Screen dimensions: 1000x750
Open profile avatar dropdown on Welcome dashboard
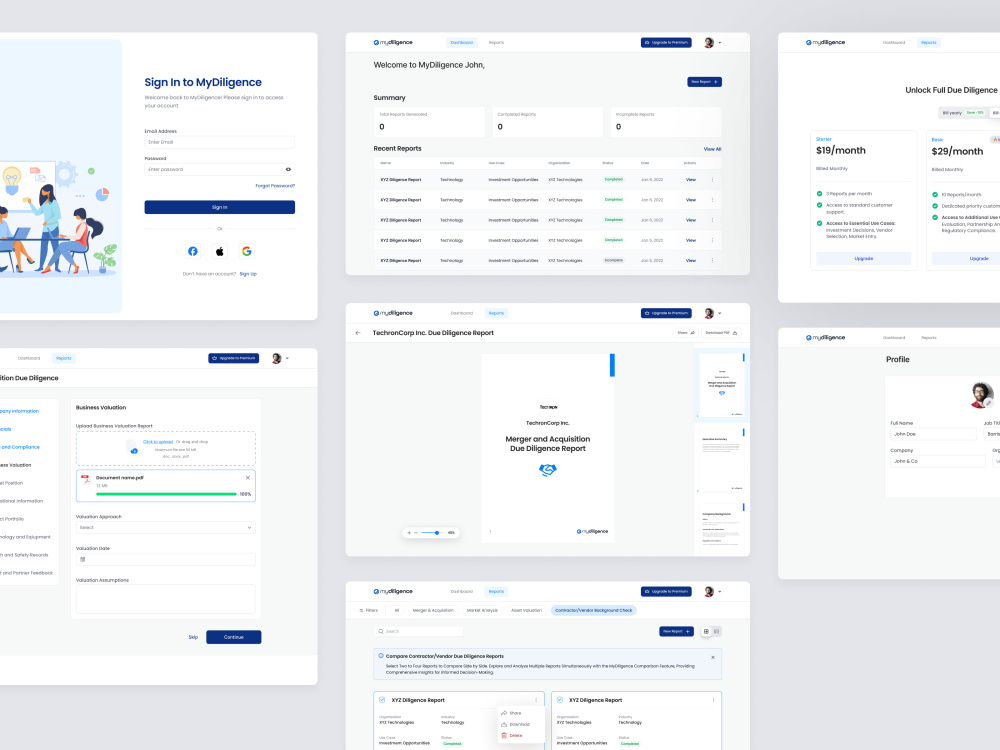point(713,43)
